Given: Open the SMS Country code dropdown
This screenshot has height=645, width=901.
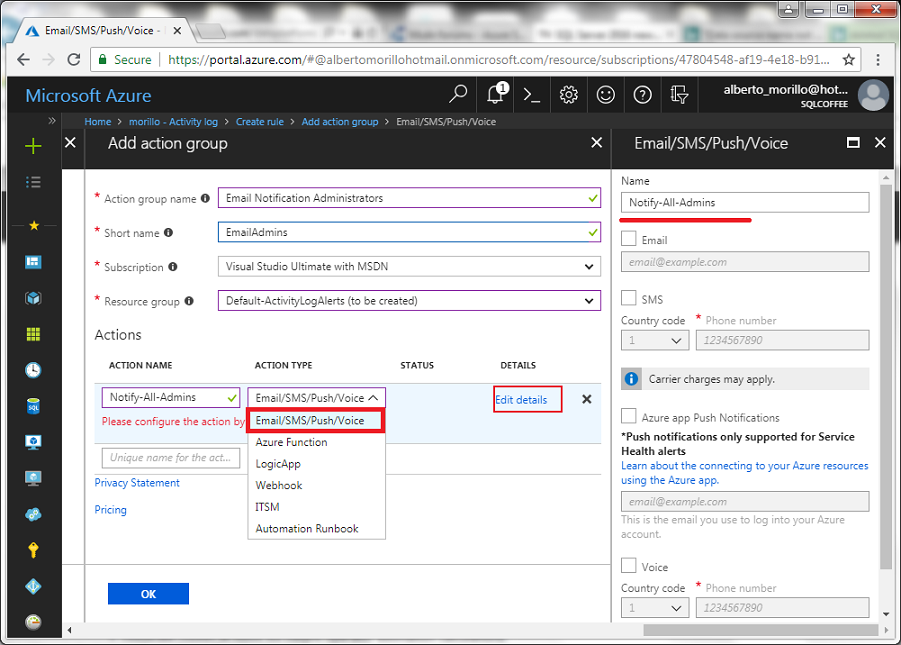Looking at the screenshot, I should (x=655, y=340).
